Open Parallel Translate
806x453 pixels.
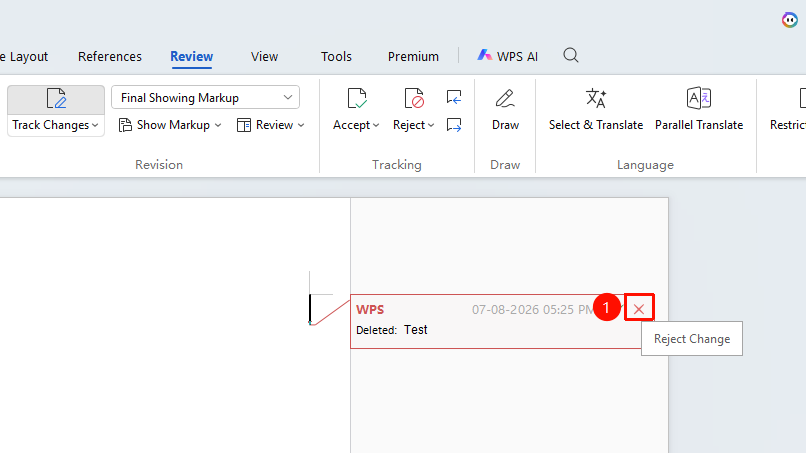pos(699,110)
